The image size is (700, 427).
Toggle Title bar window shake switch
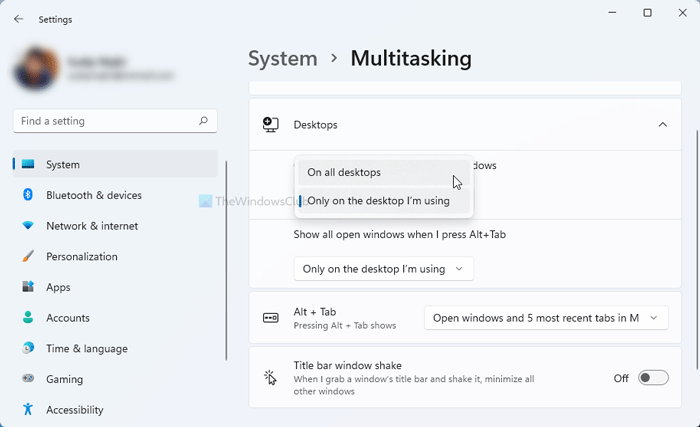652,378
